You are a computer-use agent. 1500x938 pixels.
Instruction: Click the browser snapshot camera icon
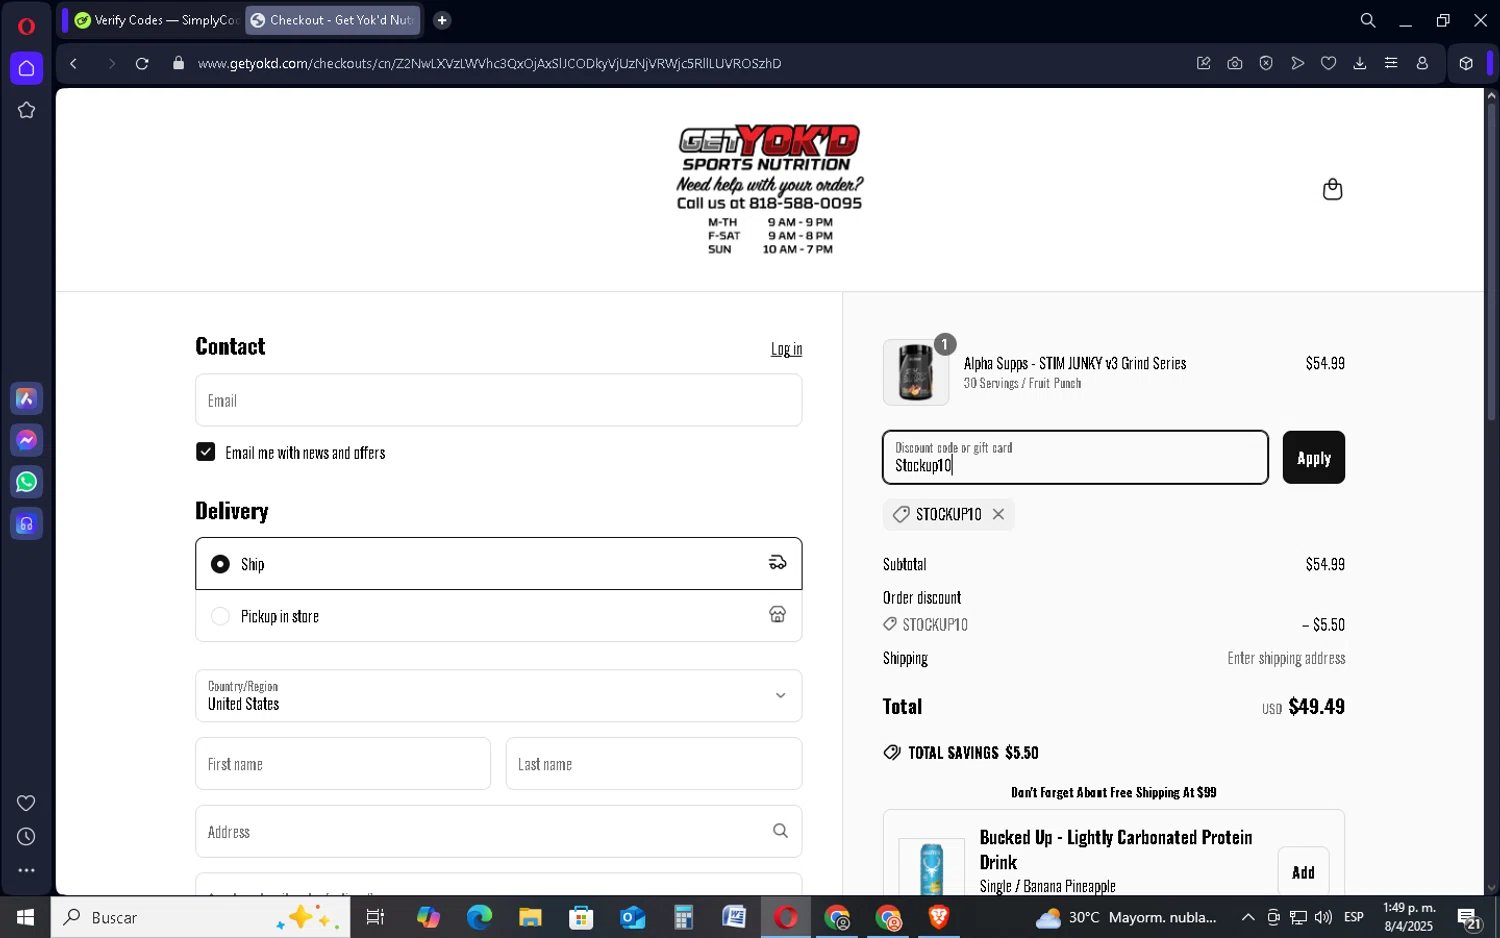pyautogui.click(x=1235, y=63)
